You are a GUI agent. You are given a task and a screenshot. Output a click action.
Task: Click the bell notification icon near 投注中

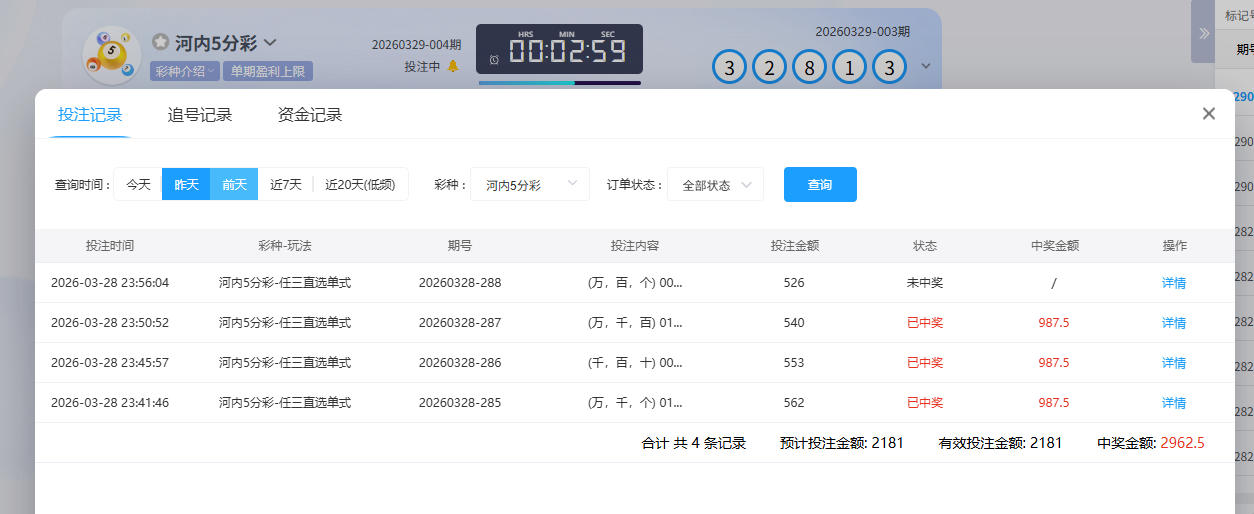point(453,66)
